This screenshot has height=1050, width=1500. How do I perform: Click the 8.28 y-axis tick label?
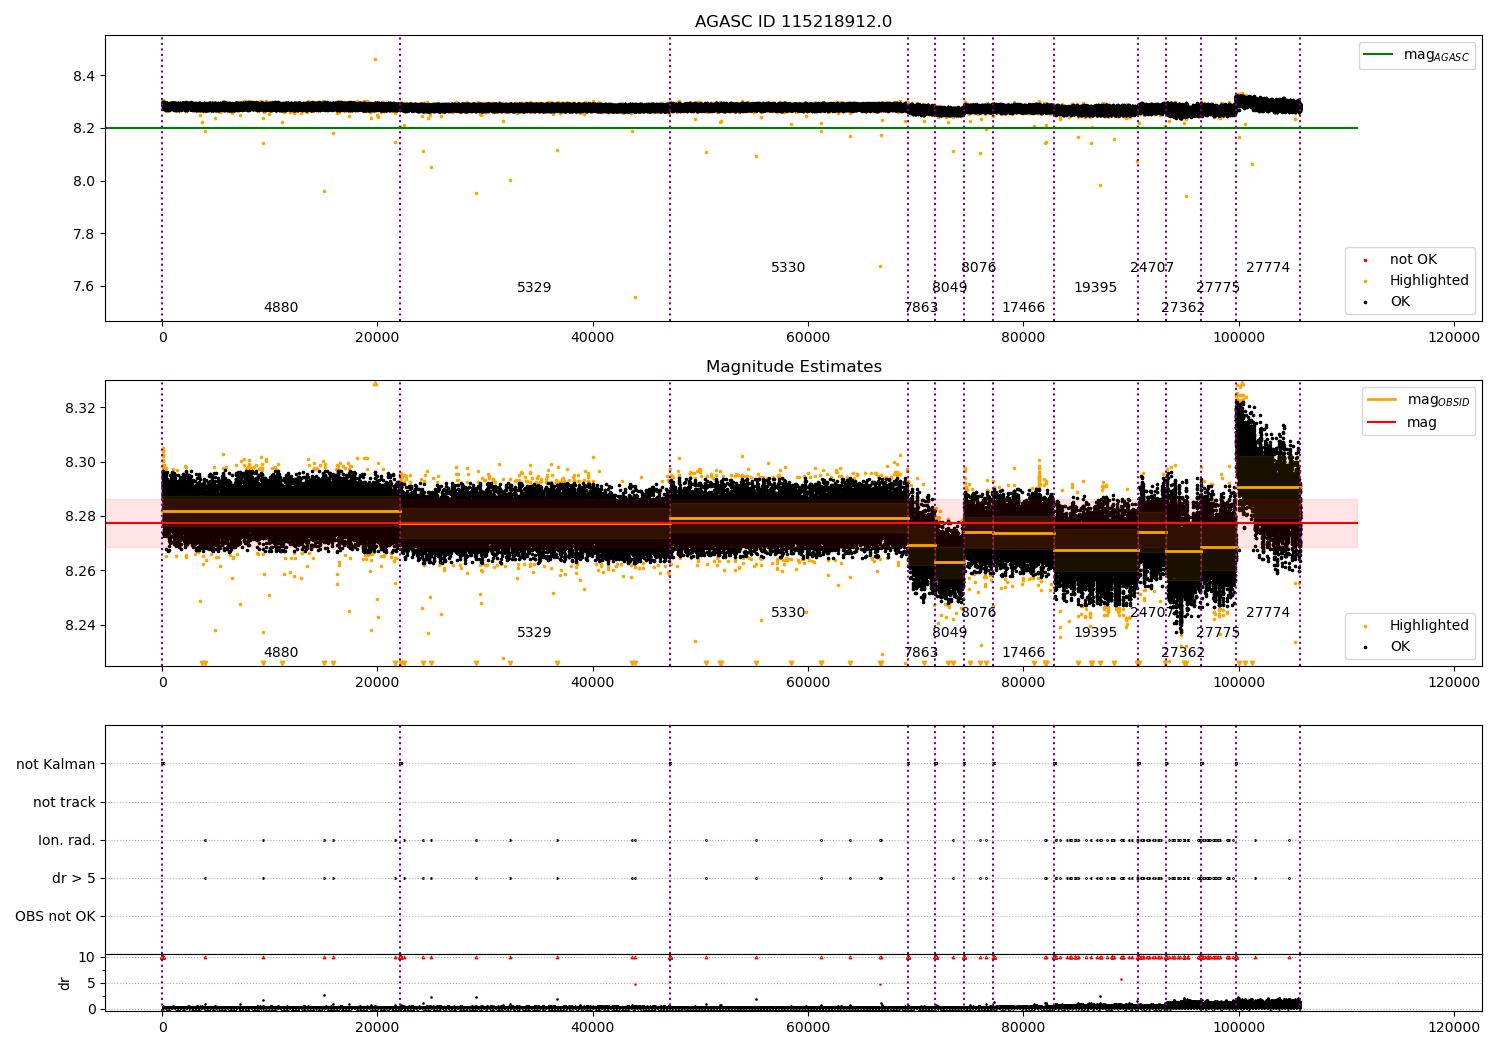[x=80, y=517]
